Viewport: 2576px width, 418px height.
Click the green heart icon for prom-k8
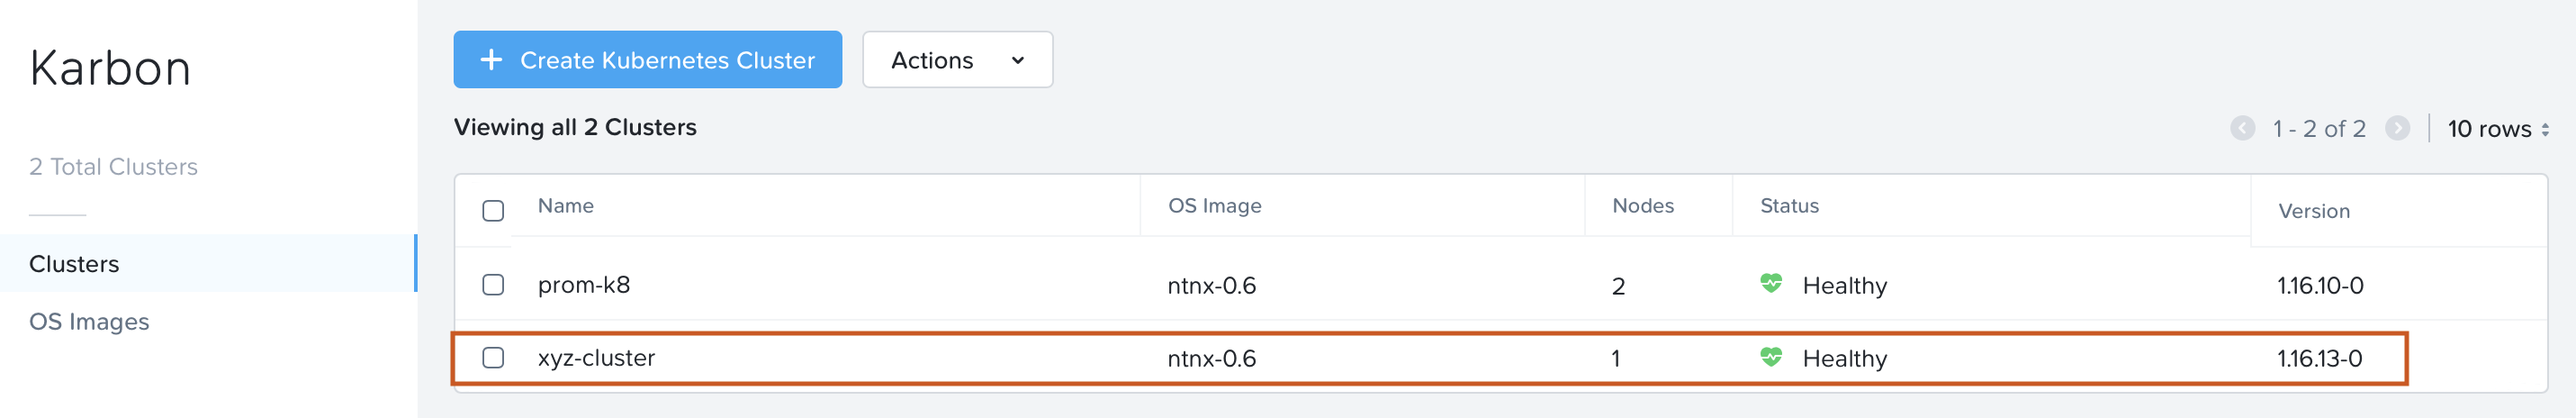click(1770, 284)
